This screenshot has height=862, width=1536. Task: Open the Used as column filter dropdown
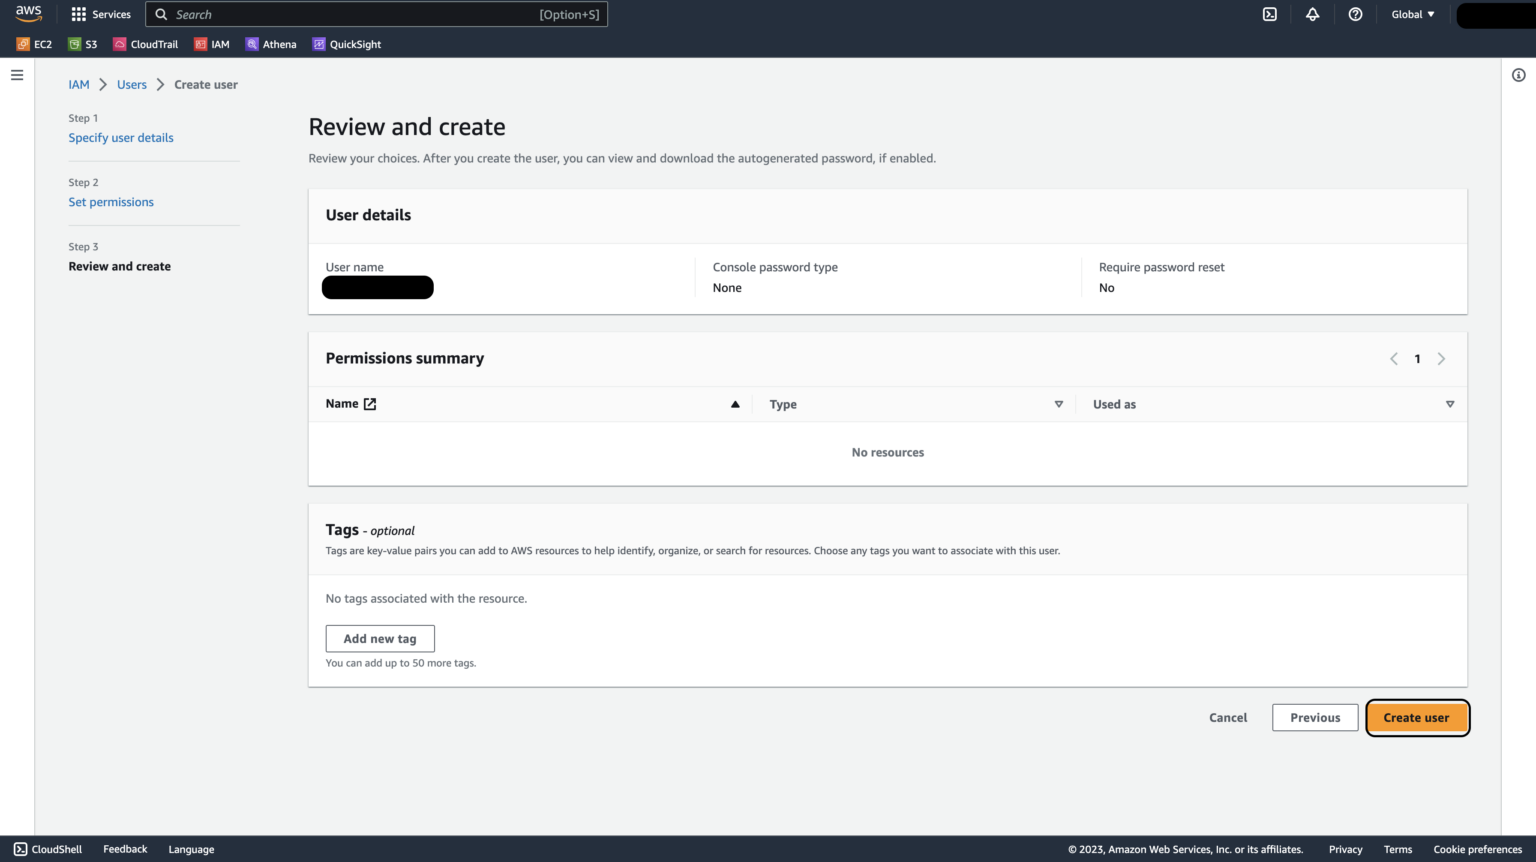(1450, 404)
